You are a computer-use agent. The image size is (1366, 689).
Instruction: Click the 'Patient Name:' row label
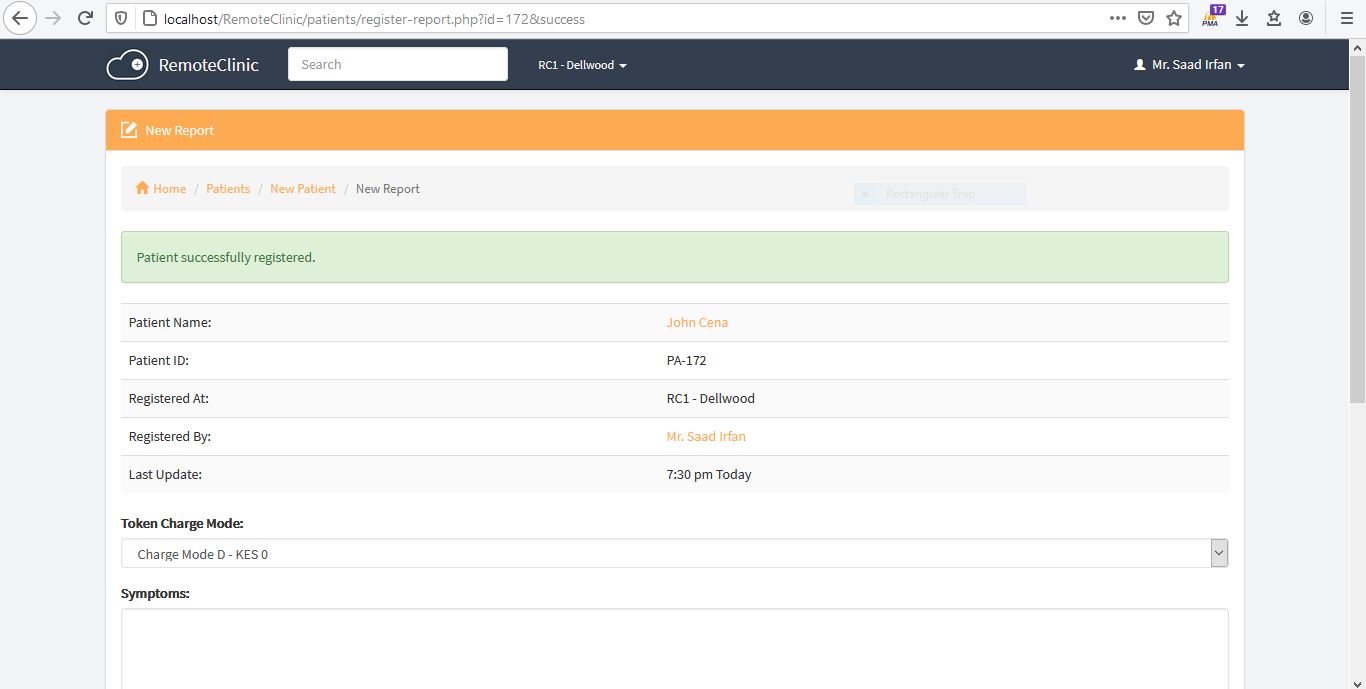click(170, 322)
